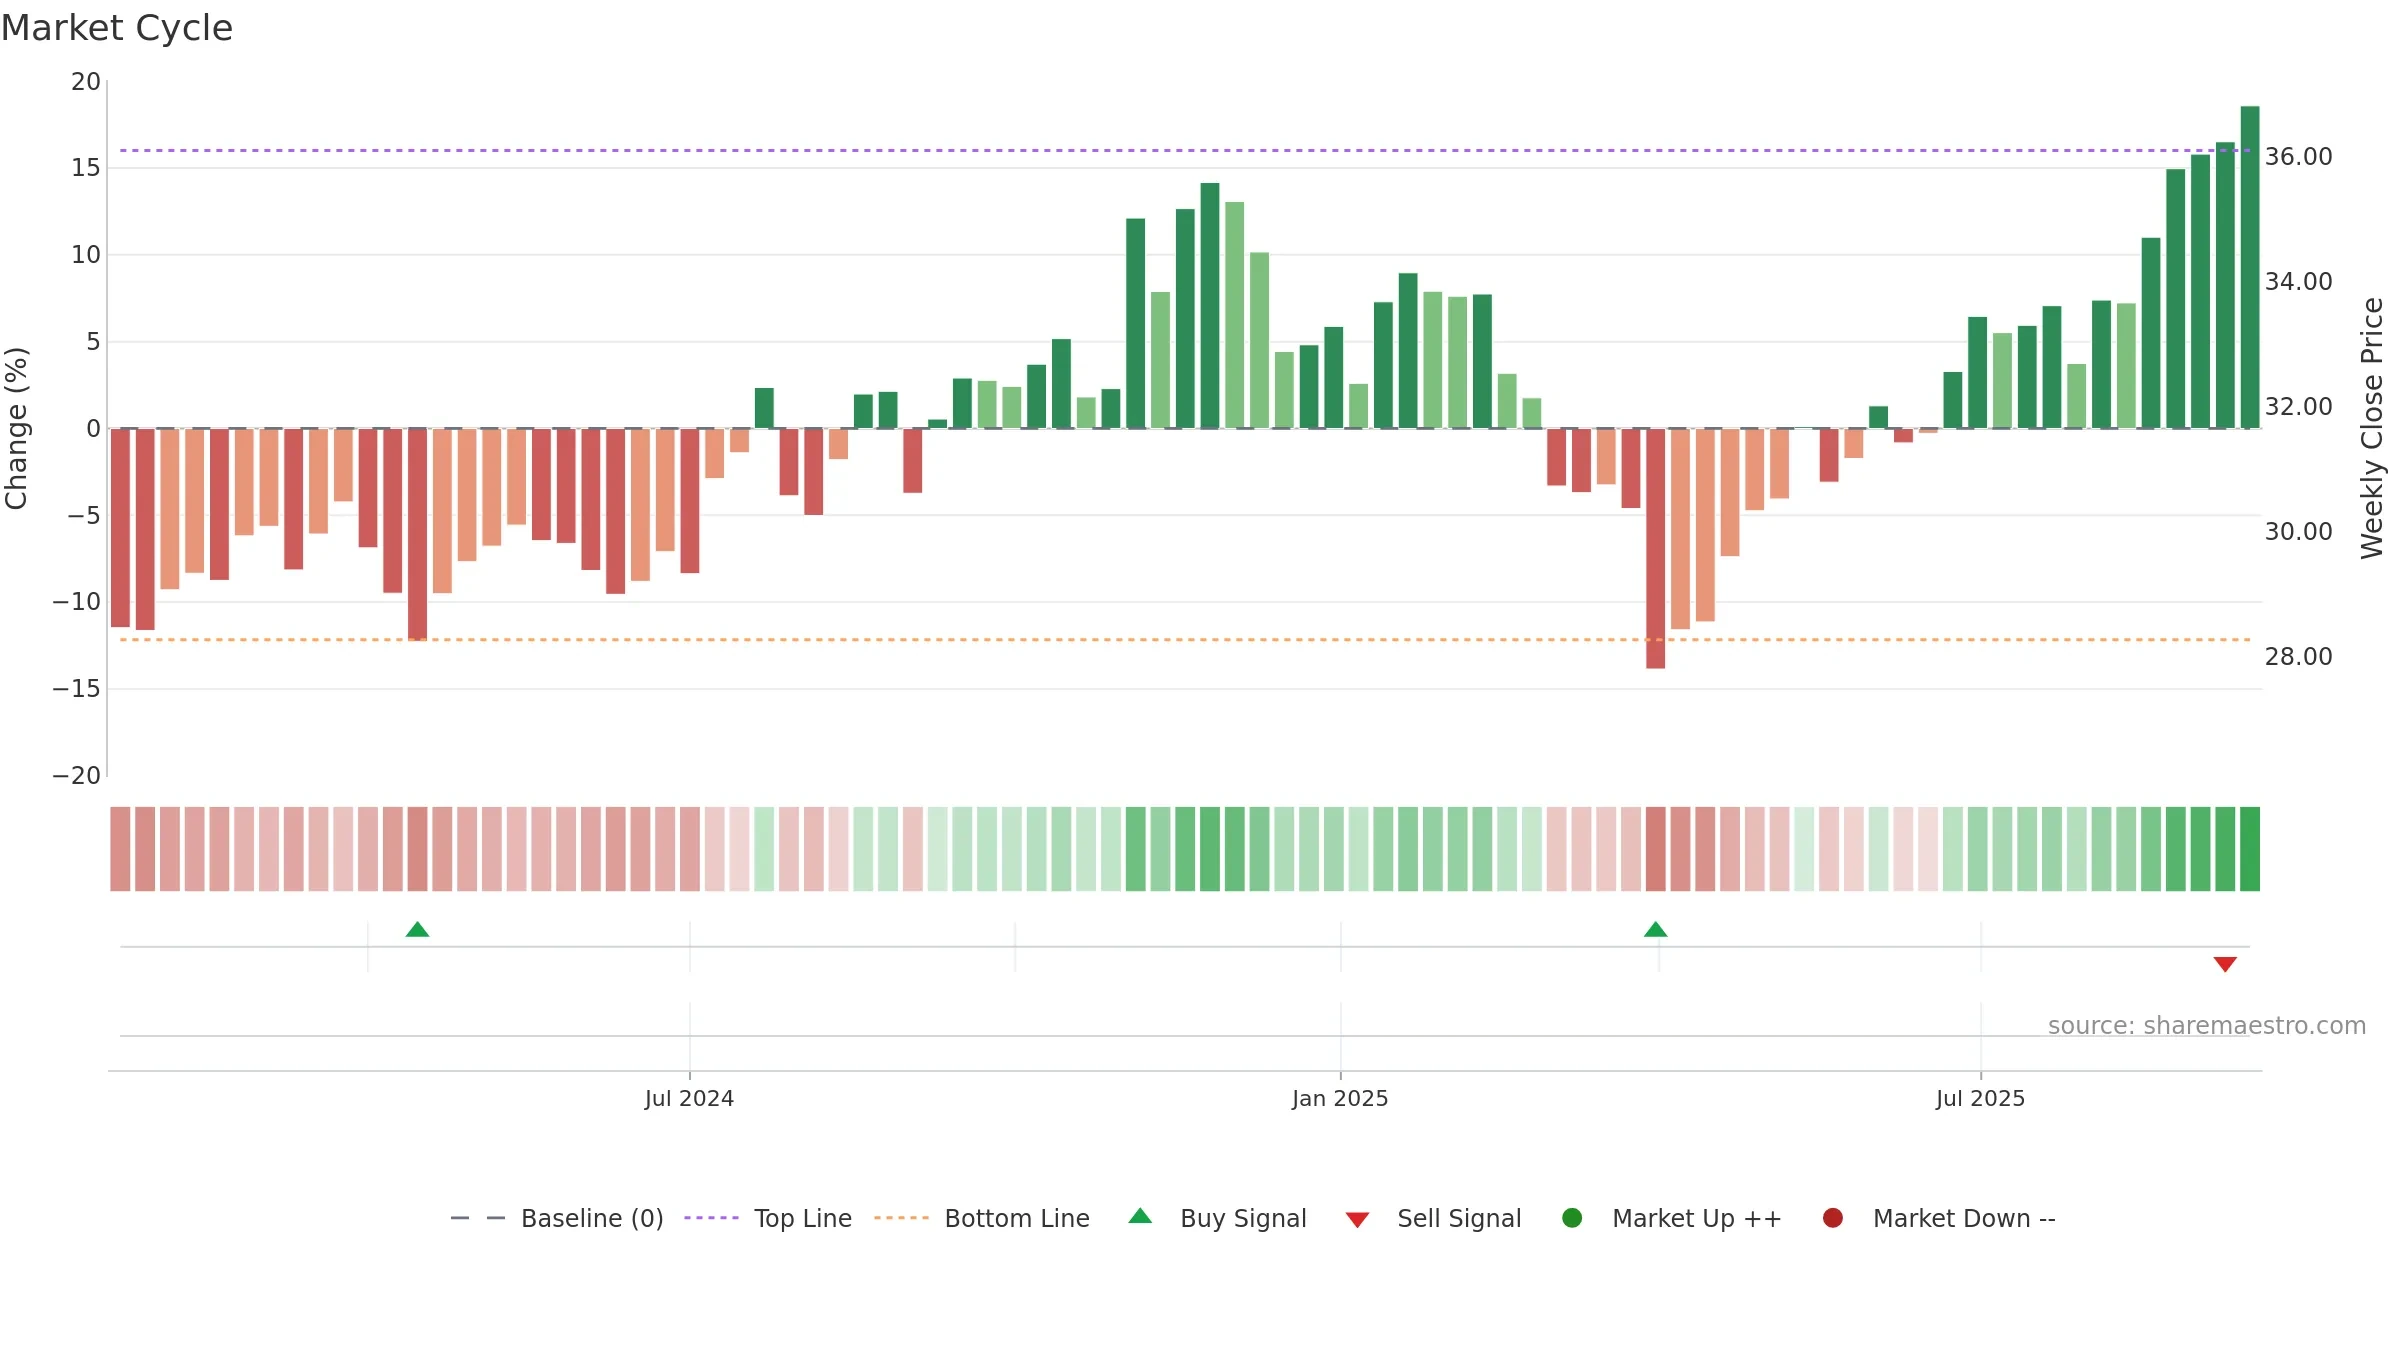Click the Market Up ++ green circle icon
The width and height of the screenshot is (2400, 1350).
tap(1572, 1218)
